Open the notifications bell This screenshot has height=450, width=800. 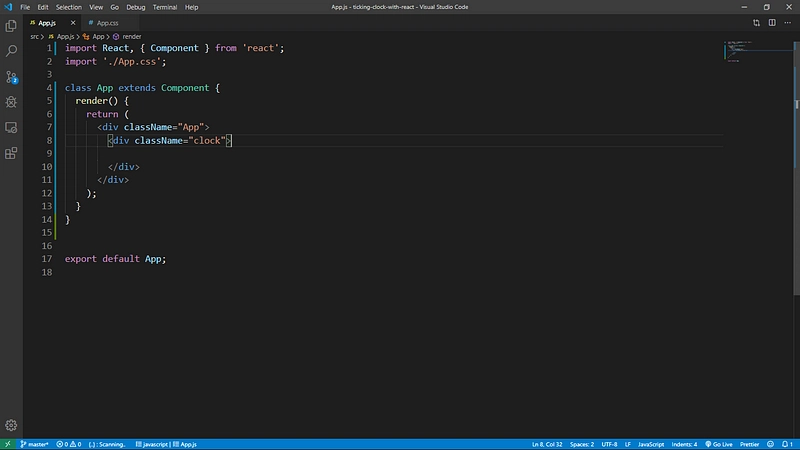point(787,444)
